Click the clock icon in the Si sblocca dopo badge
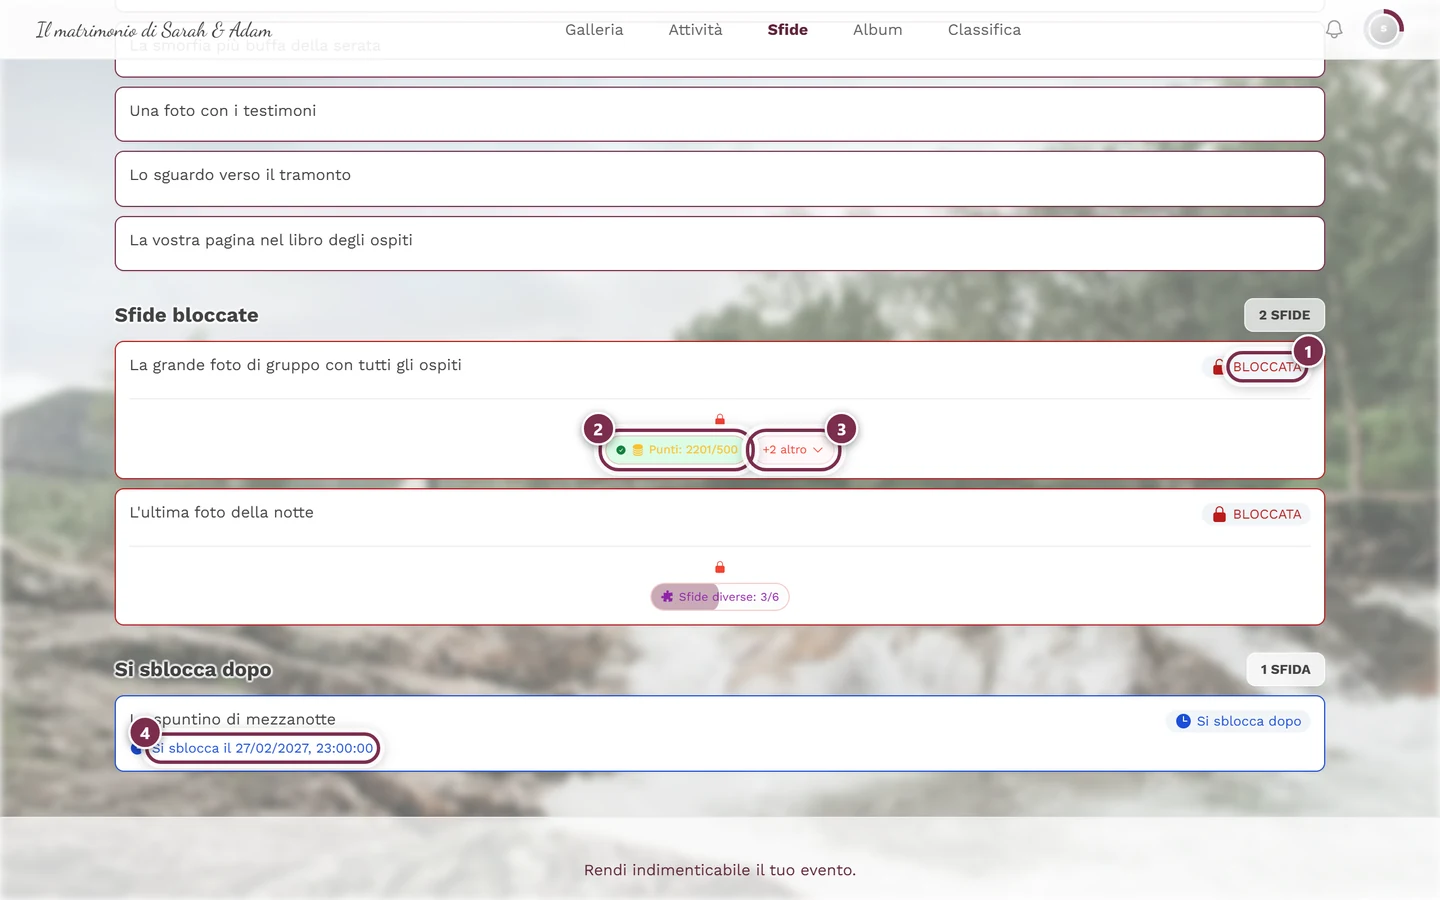Viewport: 1440px width, 900px height. tap(1183, 721)
